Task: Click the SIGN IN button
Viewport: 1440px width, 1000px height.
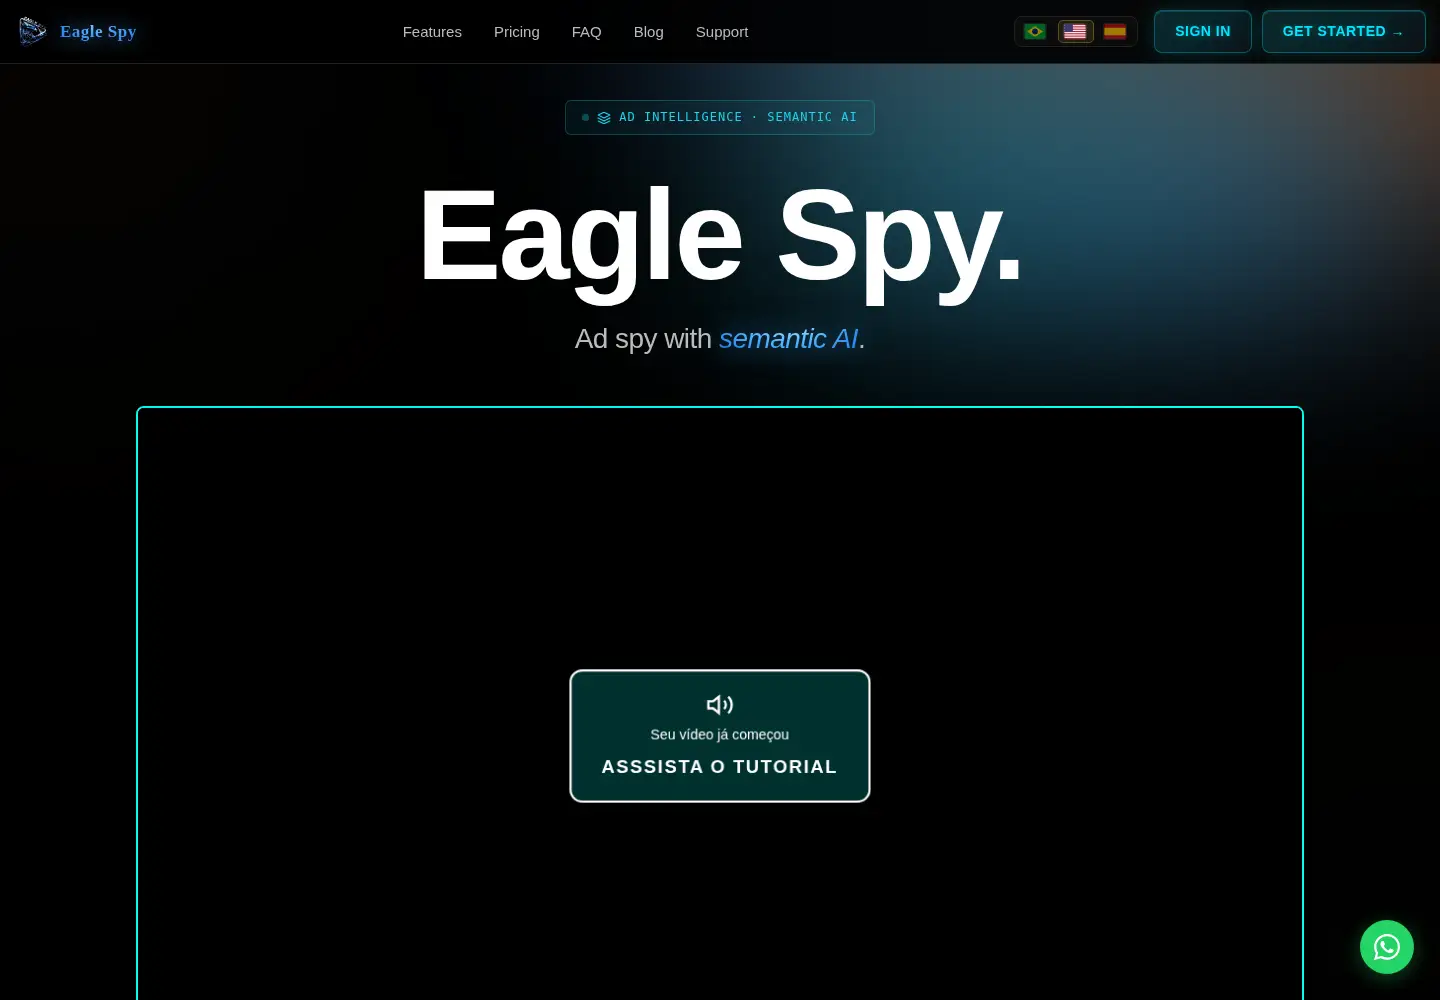Action: tap(1203, 31)
